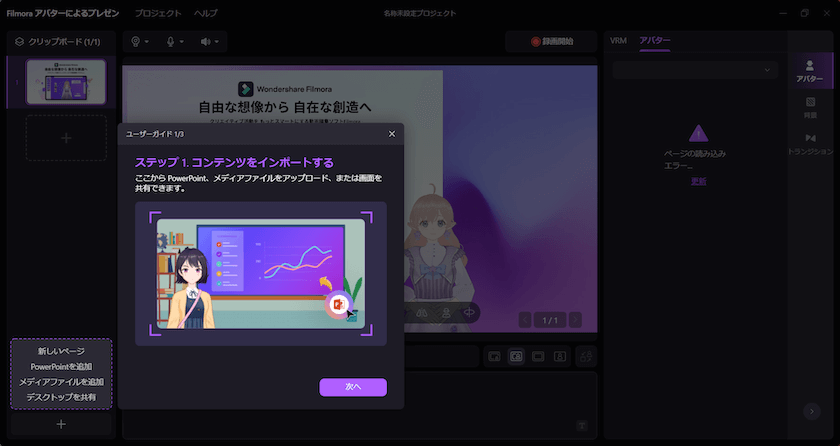Open the アバター side panel icon

pyautogui.click(x=809, y=71)
